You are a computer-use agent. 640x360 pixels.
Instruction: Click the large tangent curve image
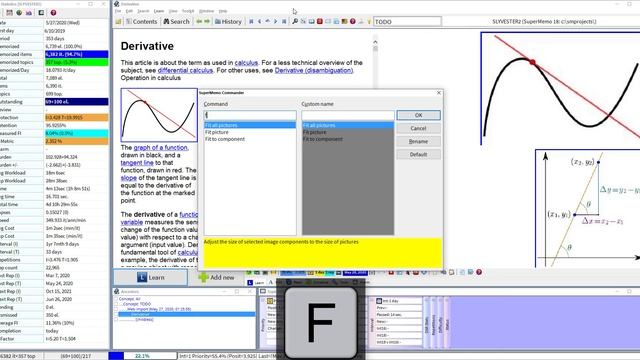[560, 89]
